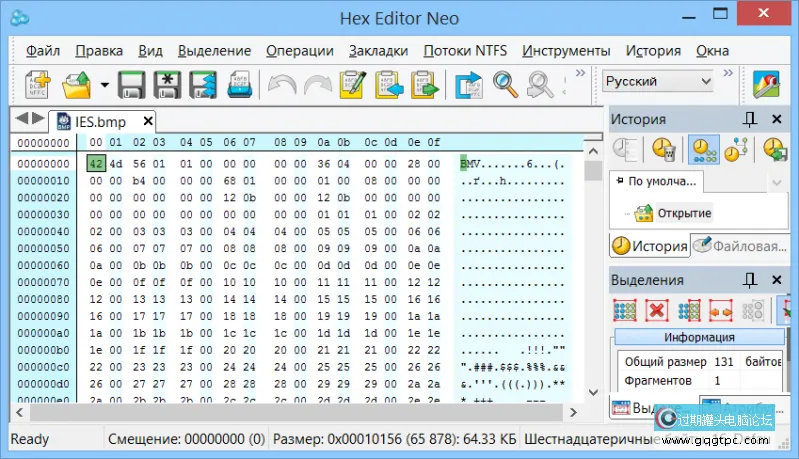Click the orange arrows invert selection icon

[x=721, y=310]
